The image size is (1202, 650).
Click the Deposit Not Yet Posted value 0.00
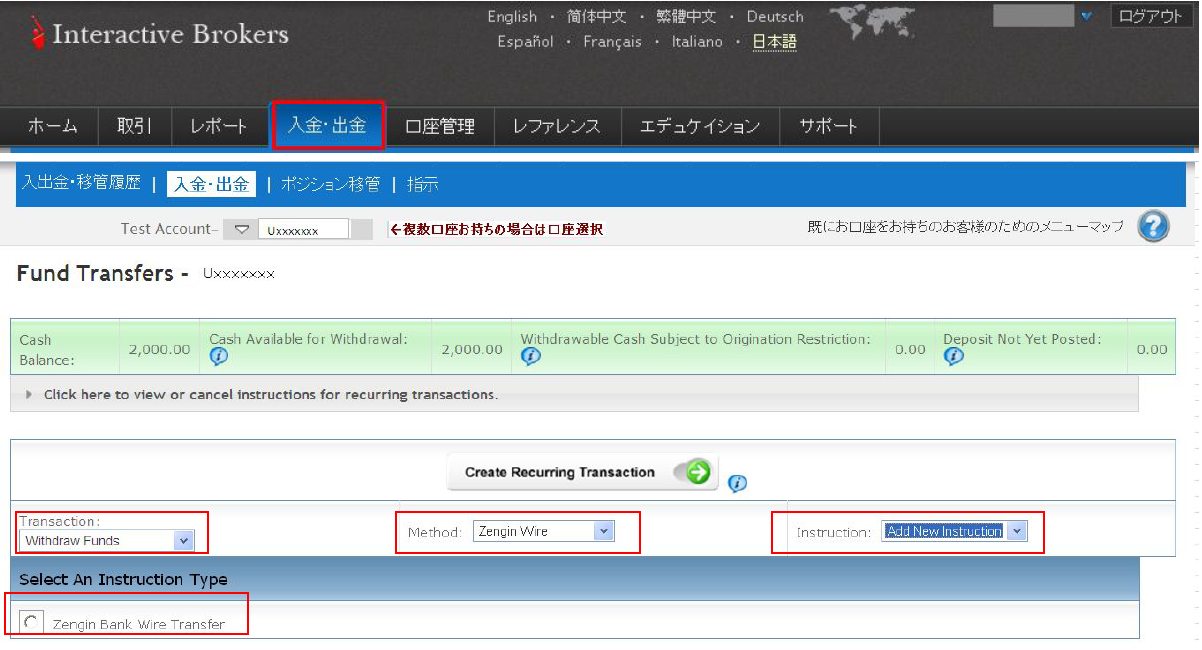(x=1152, y=349)
